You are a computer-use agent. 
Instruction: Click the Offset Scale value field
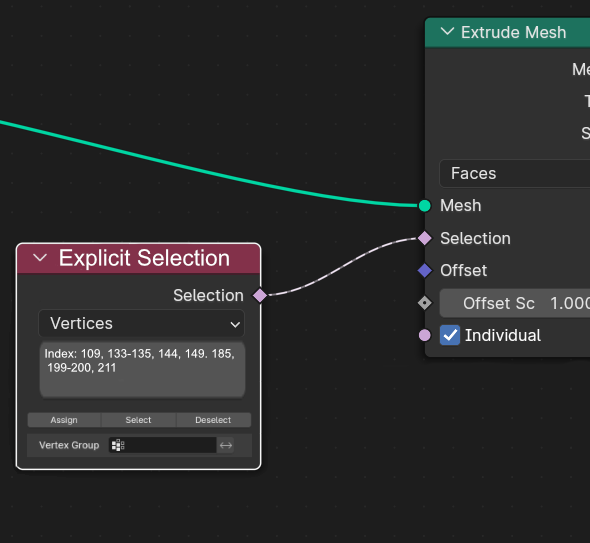[514, 303]
